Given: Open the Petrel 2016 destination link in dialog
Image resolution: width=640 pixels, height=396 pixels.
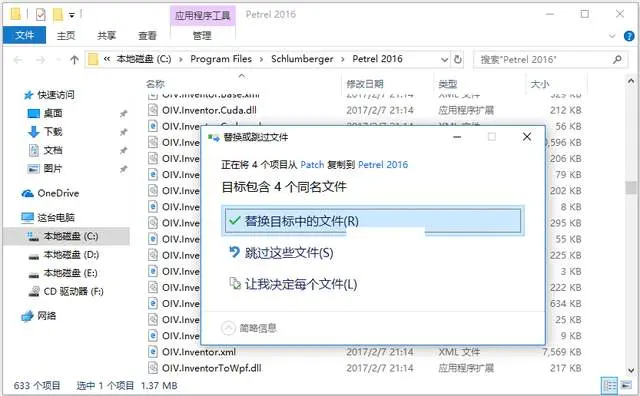Looking at the screenshot, I should click(x=383, y=165).
